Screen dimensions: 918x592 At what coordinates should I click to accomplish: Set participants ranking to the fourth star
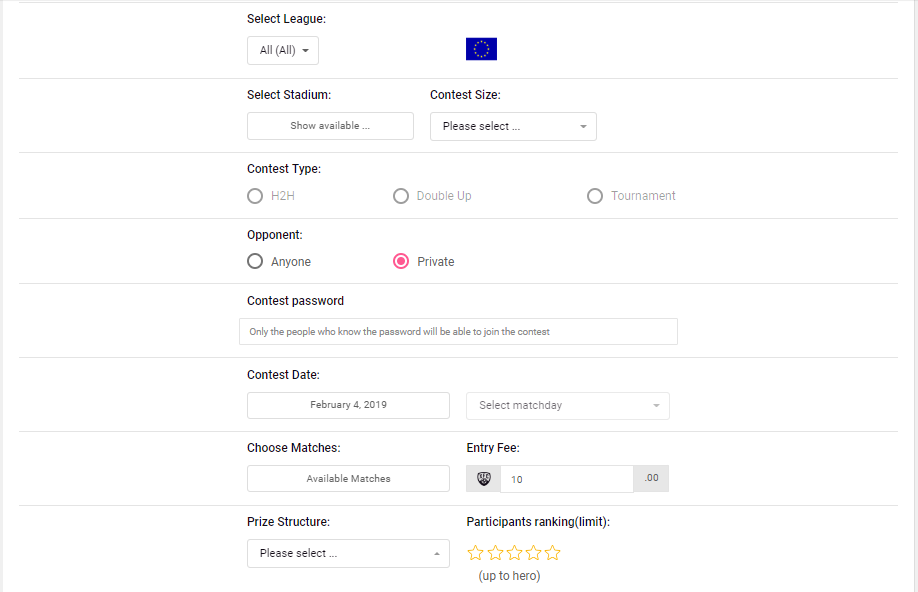point(533,553)
